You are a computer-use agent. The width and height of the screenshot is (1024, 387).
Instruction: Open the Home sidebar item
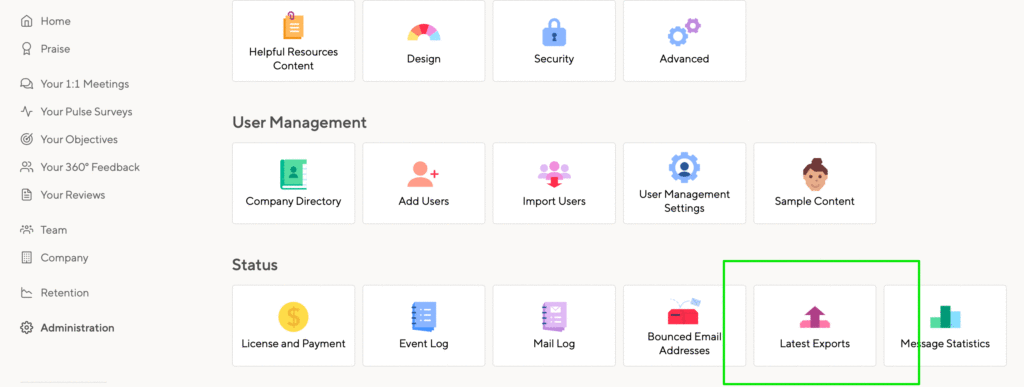click(x=46, y=22)
